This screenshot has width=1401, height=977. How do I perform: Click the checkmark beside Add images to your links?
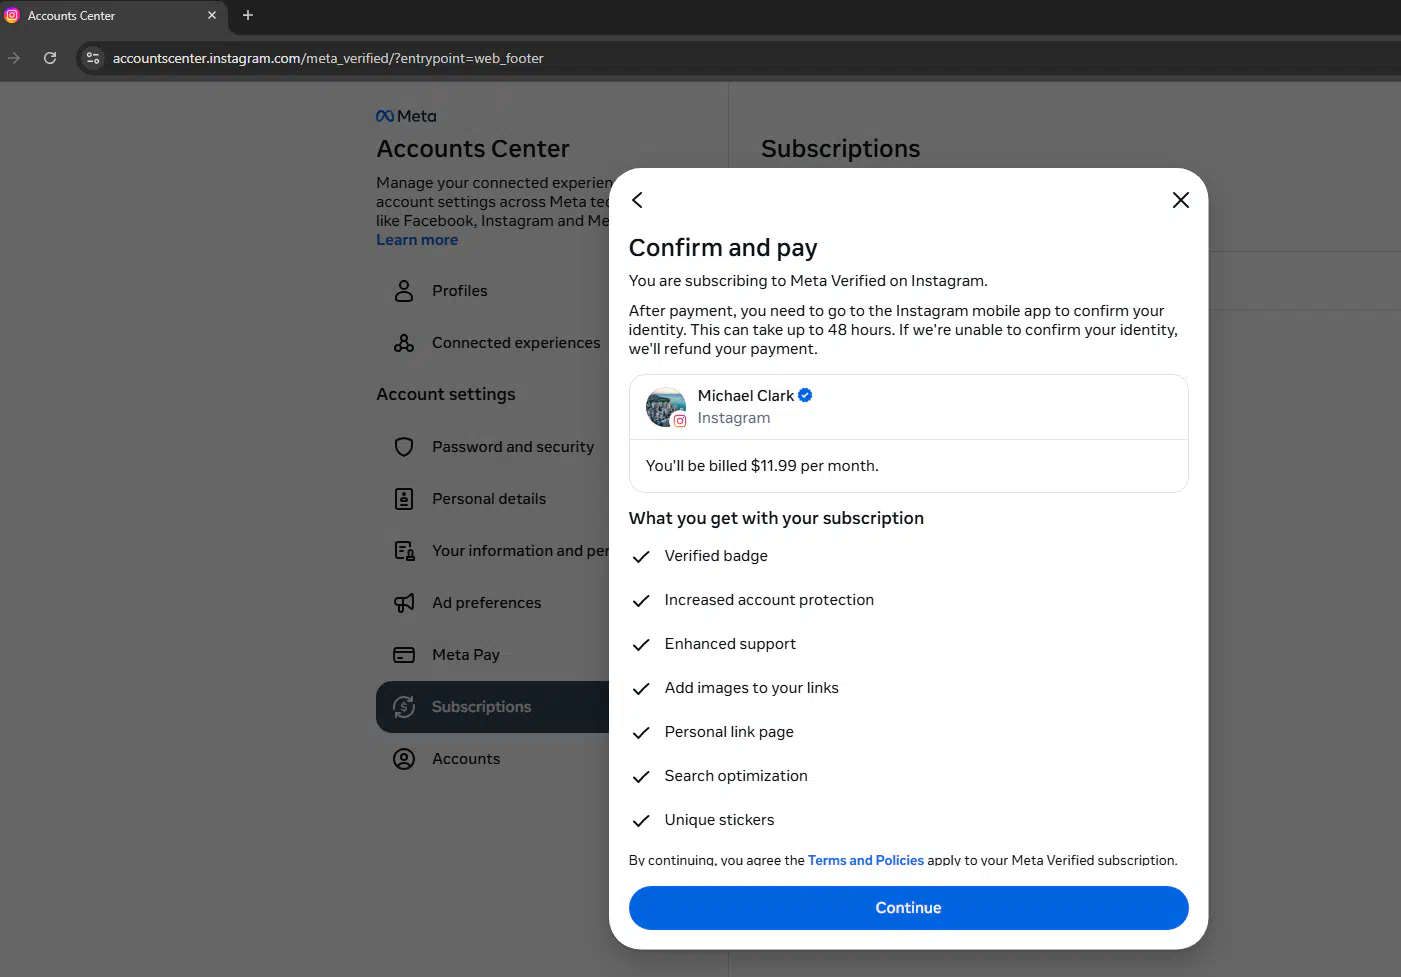tap(641, 689)
